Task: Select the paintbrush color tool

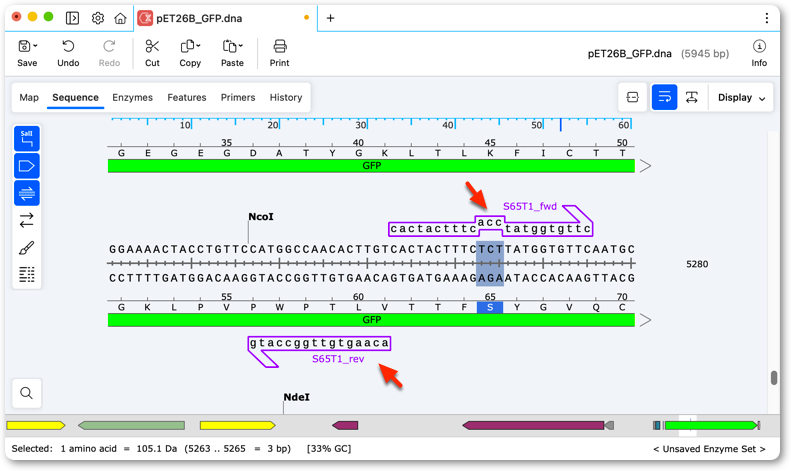Action: (27, 248)
